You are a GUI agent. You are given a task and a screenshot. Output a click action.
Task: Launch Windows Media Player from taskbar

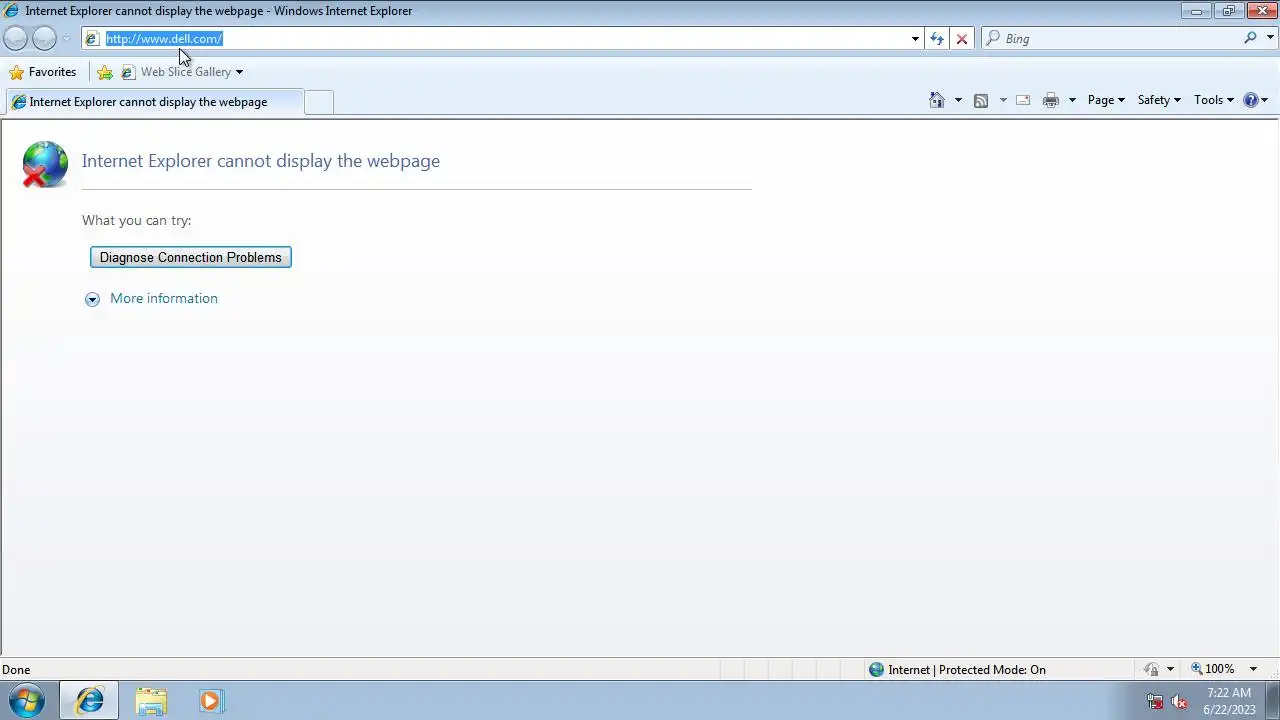pyautogui.click(x=210, y=701)
